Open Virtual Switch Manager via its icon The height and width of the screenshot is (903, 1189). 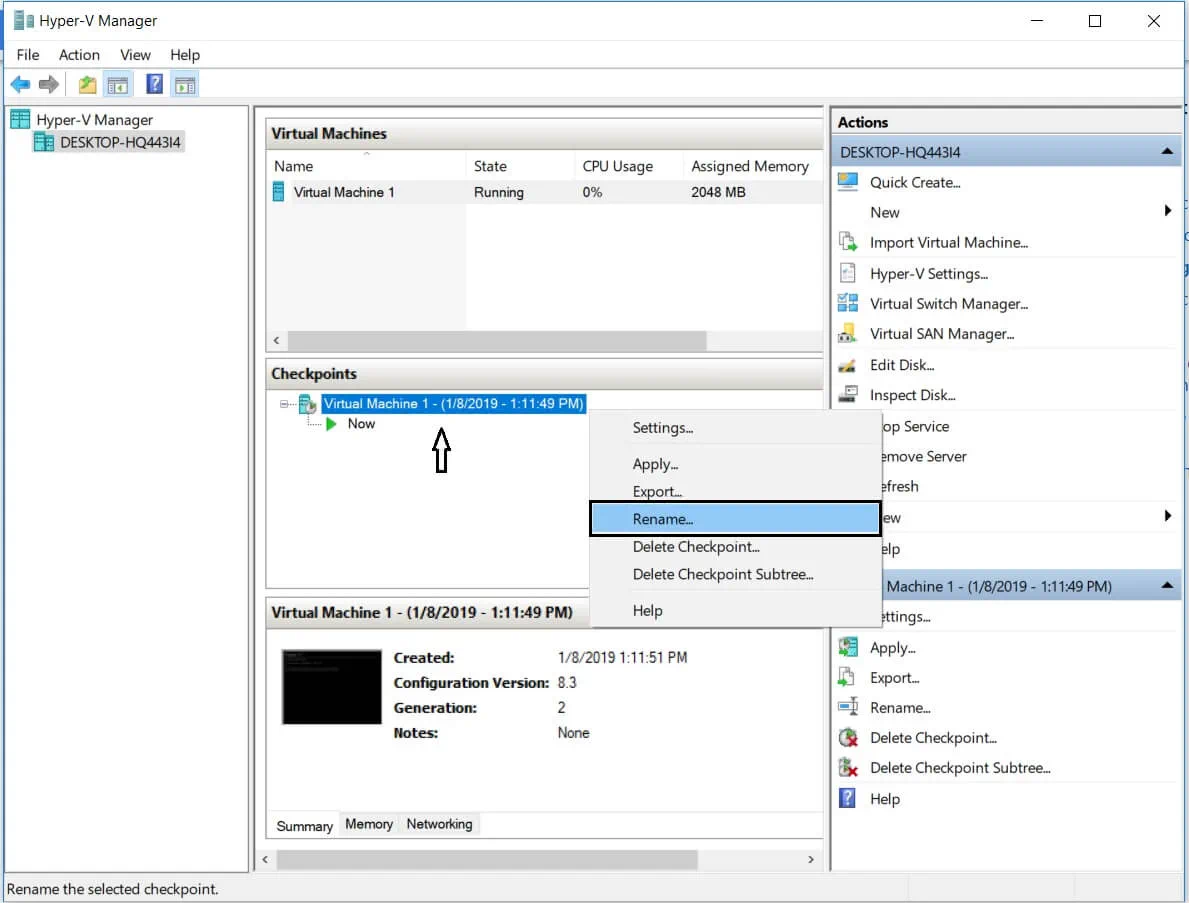tap(848, 304)
